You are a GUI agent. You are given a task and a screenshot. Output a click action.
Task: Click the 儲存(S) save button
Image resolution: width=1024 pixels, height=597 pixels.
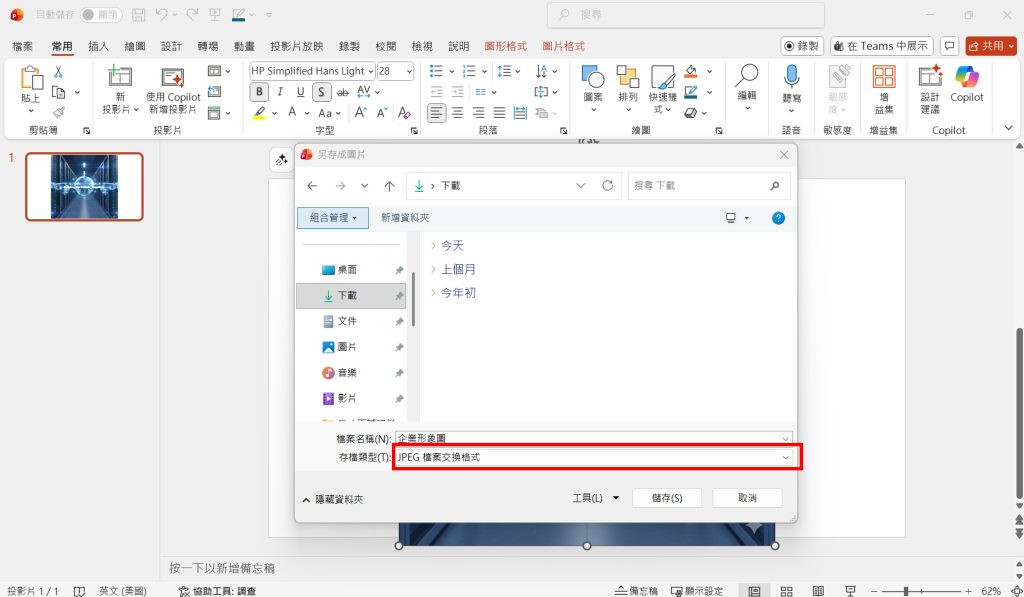(x=666, y=497)
